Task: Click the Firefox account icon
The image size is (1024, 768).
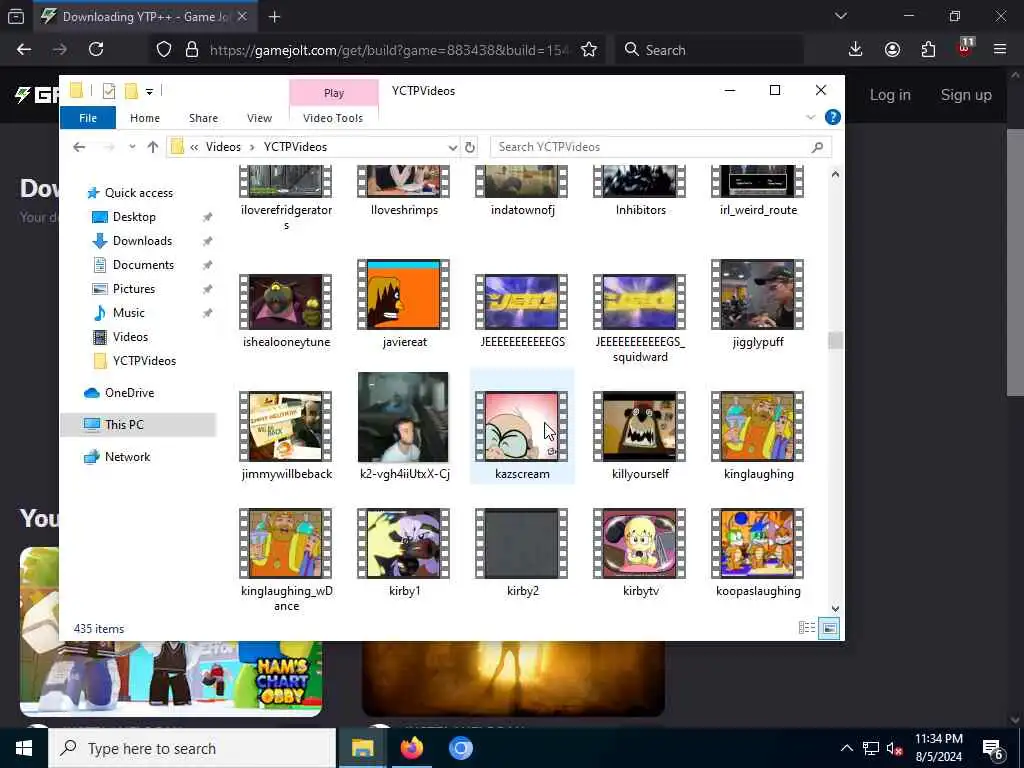Action: 892,50
